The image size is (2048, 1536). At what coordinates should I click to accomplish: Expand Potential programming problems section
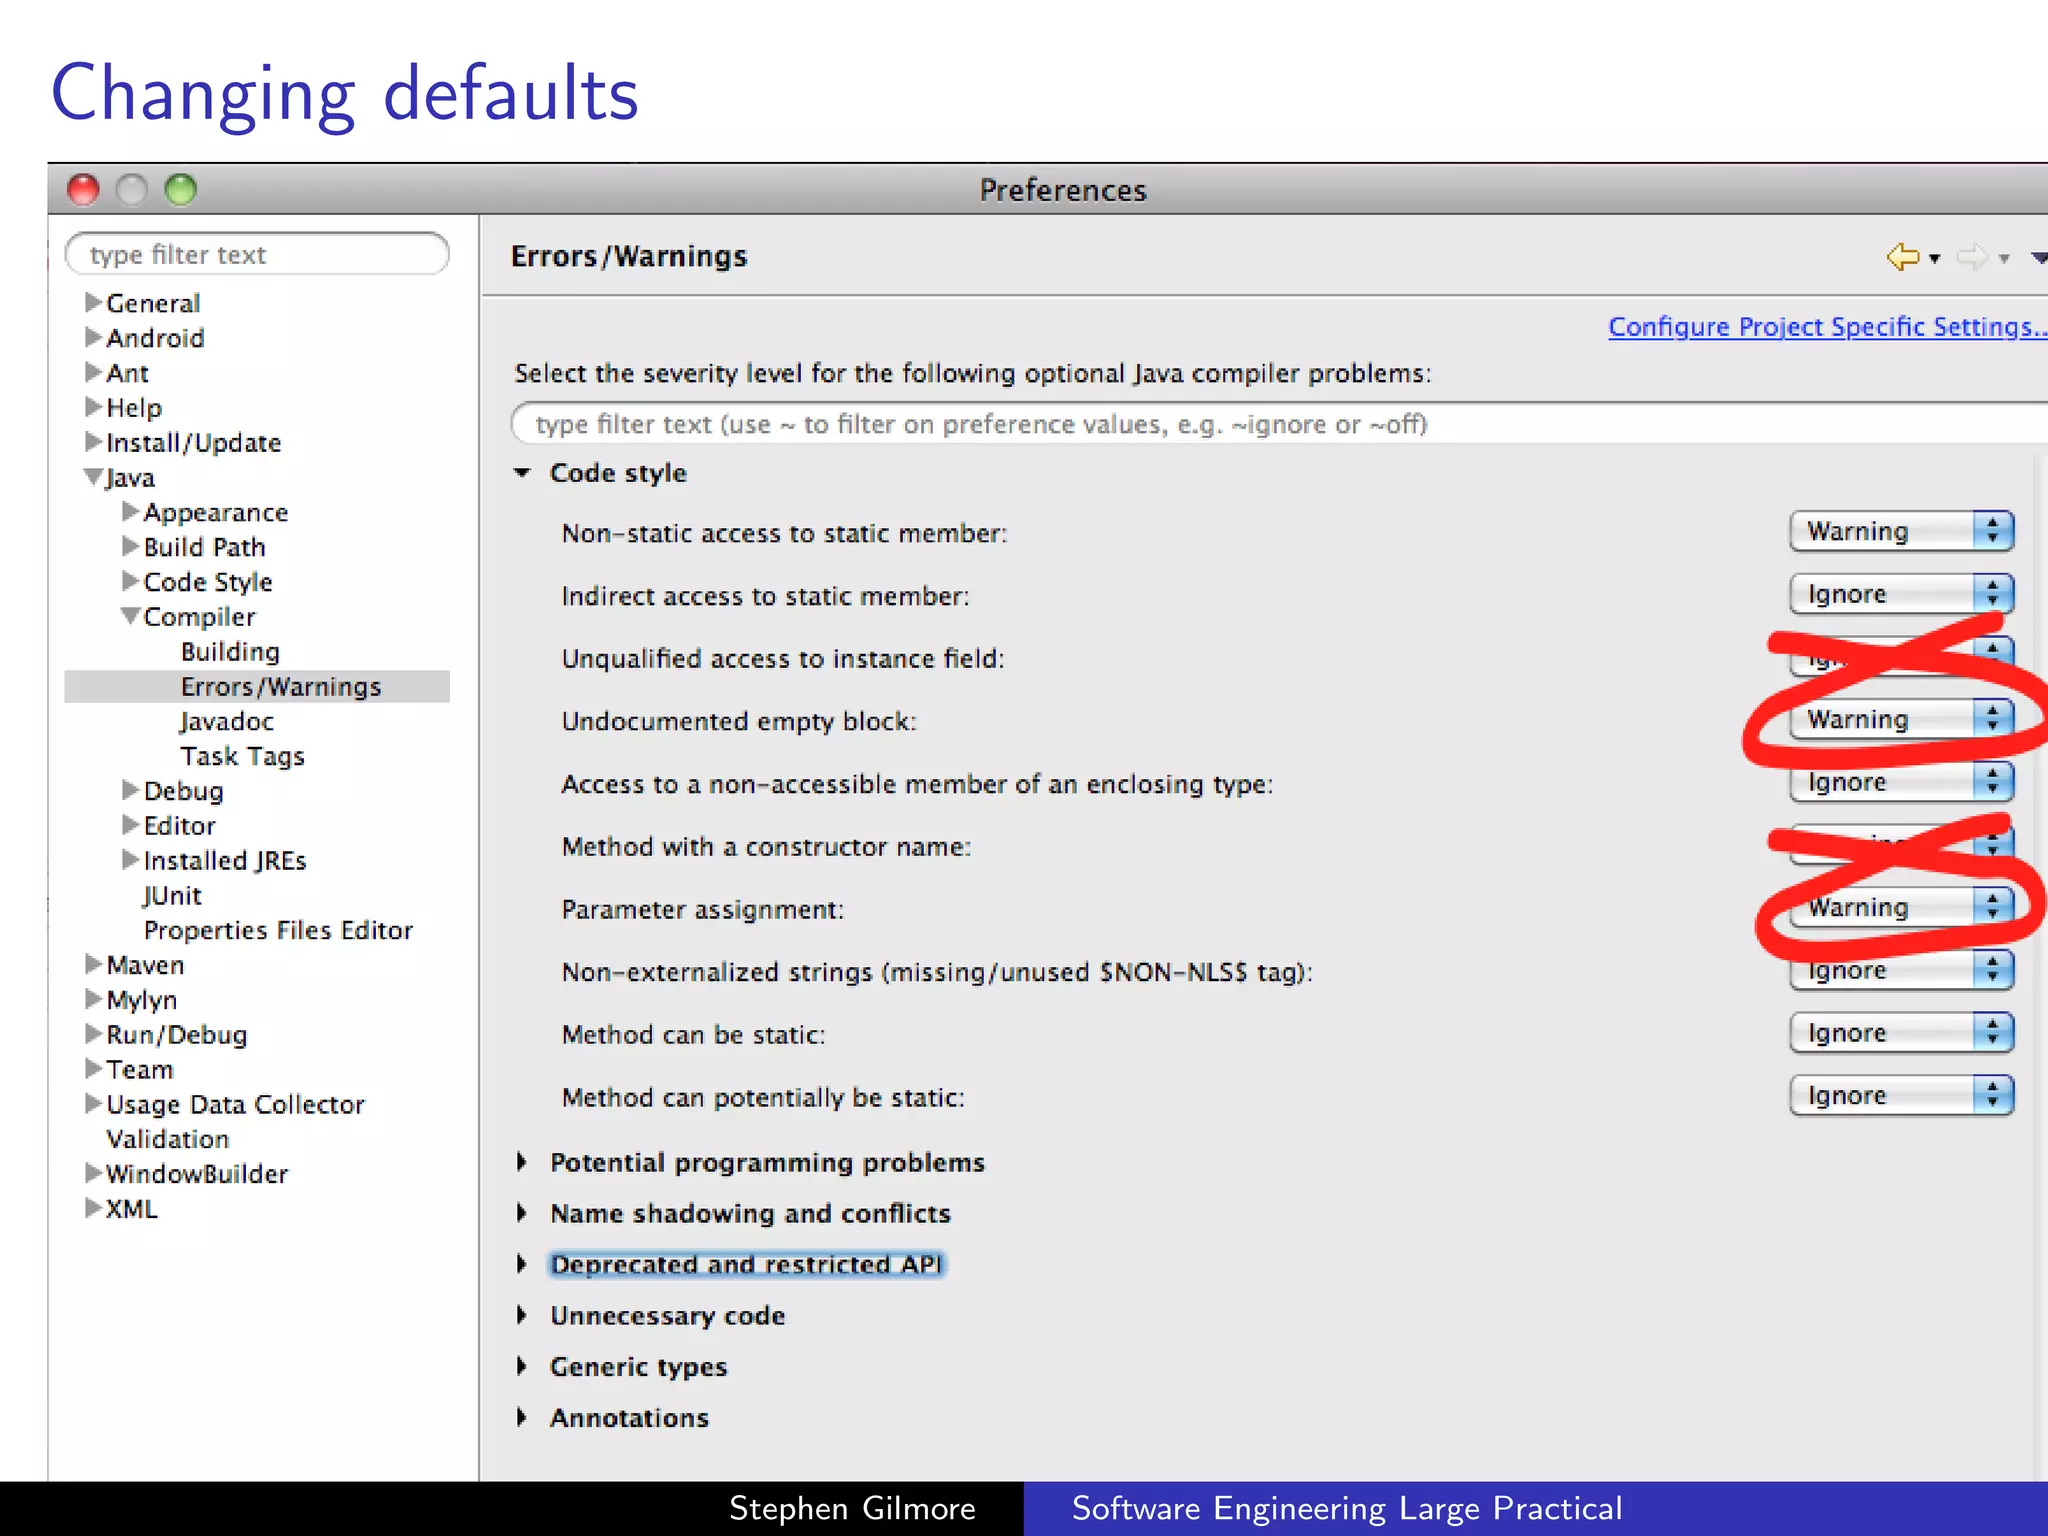(522, 1162)
